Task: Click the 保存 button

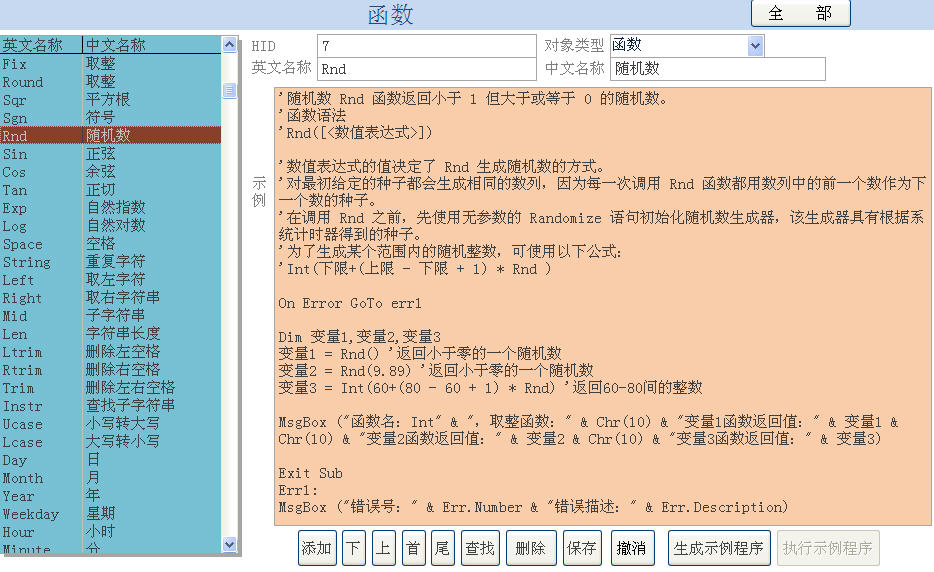Action: coord(582,548)
